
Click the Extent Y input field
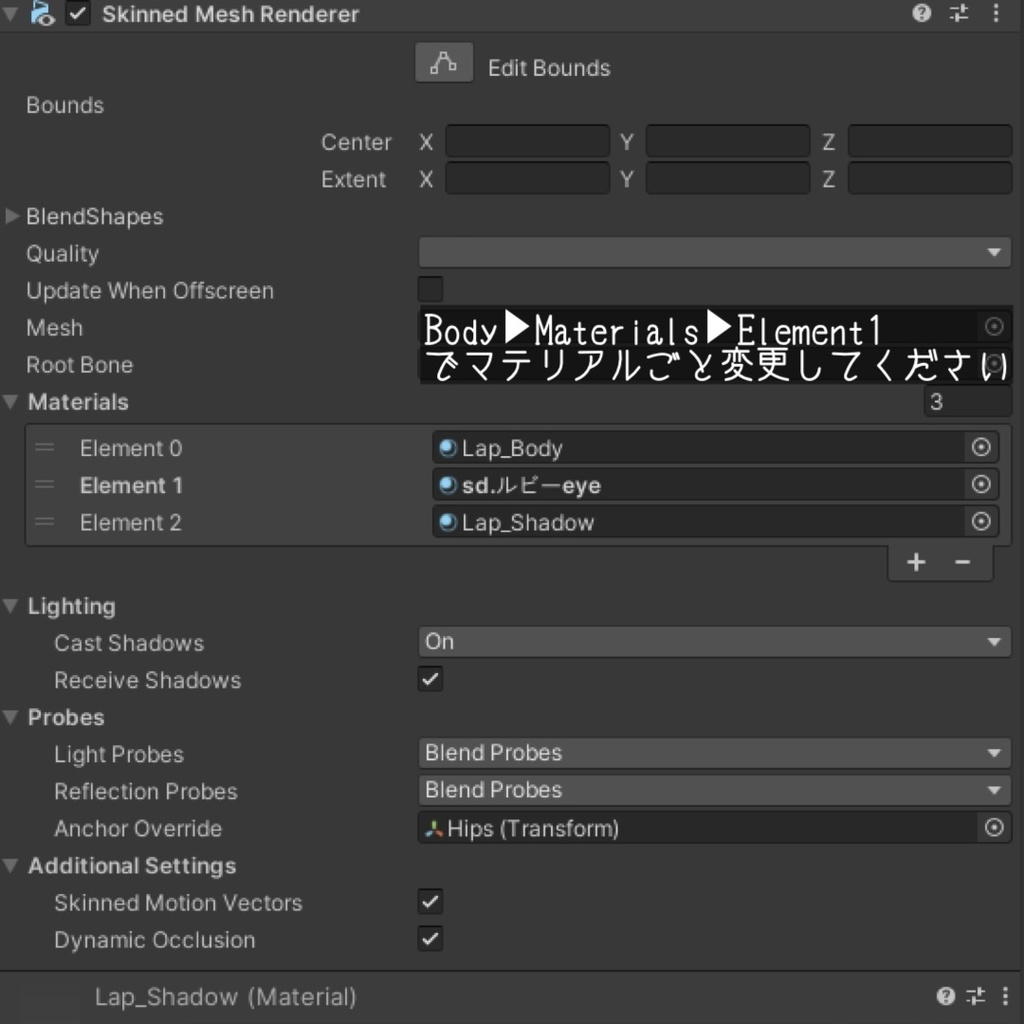(728, 179)
